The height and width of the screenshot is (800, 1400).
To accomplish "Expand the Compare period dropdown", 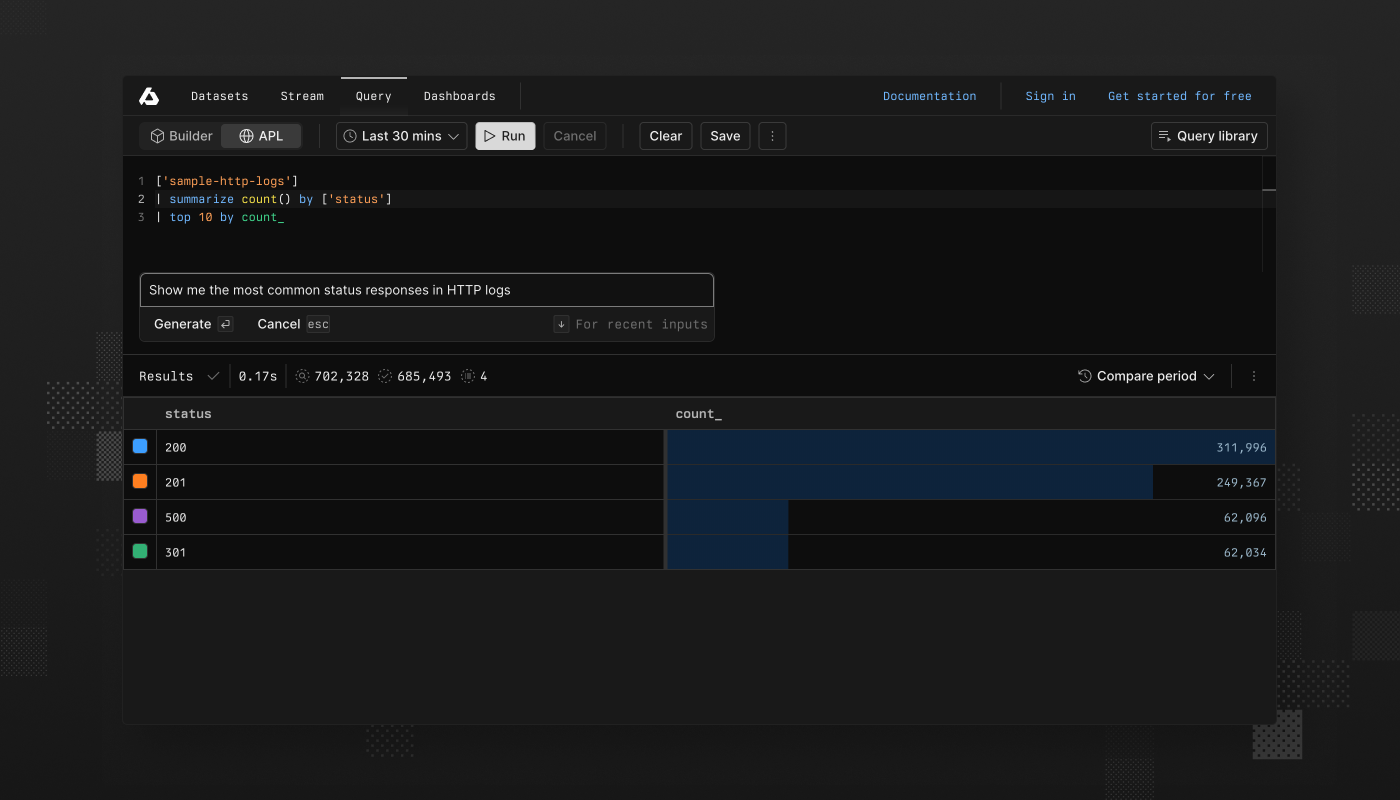I will (1145, 376).
